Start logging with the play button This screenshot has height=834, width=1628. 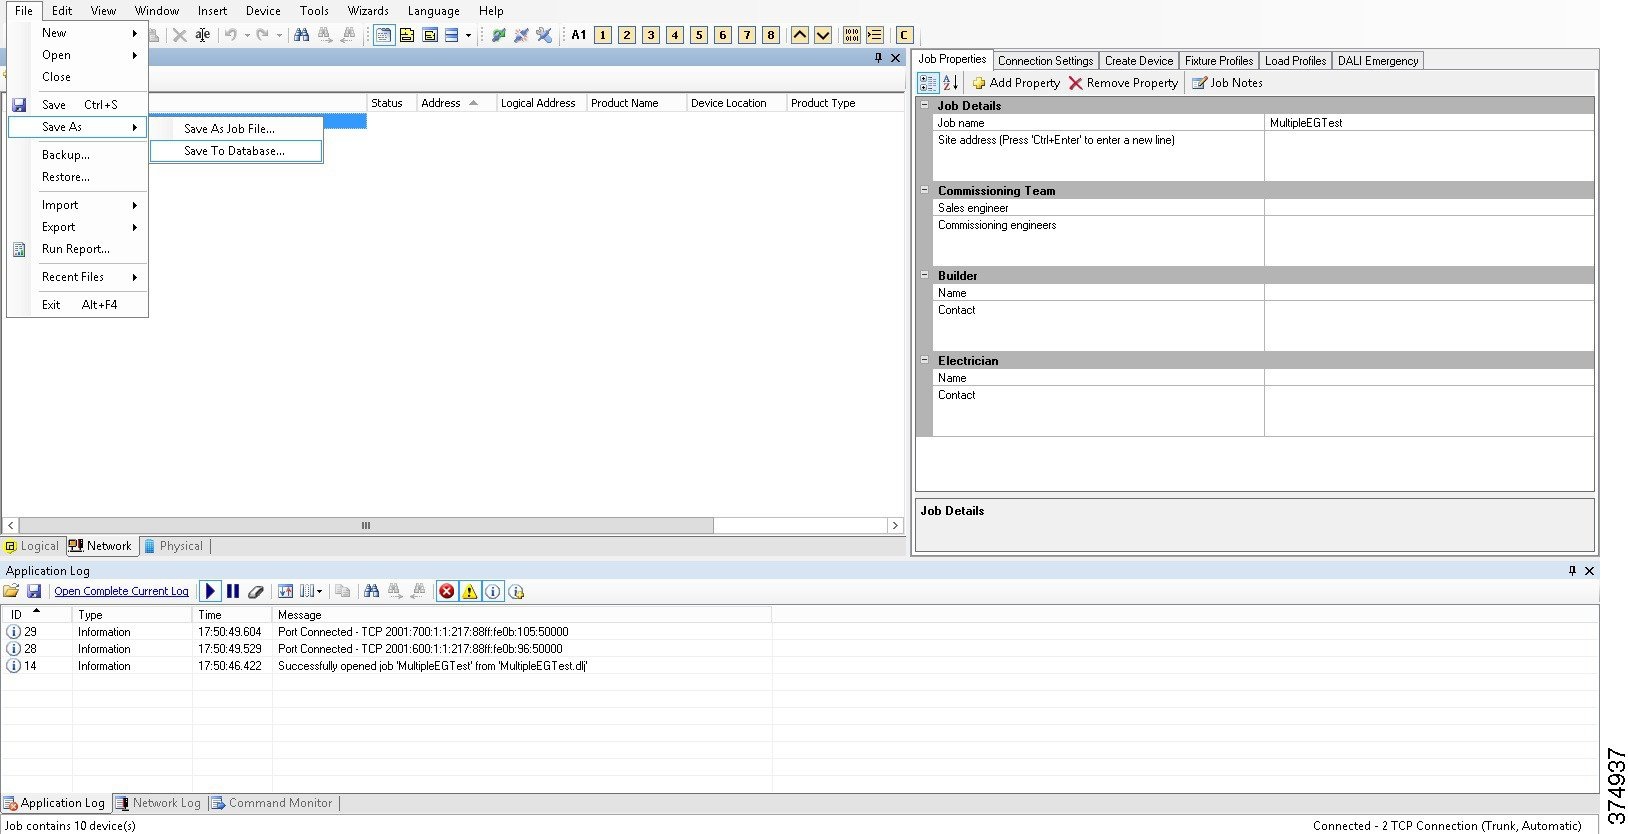[210, 591]
